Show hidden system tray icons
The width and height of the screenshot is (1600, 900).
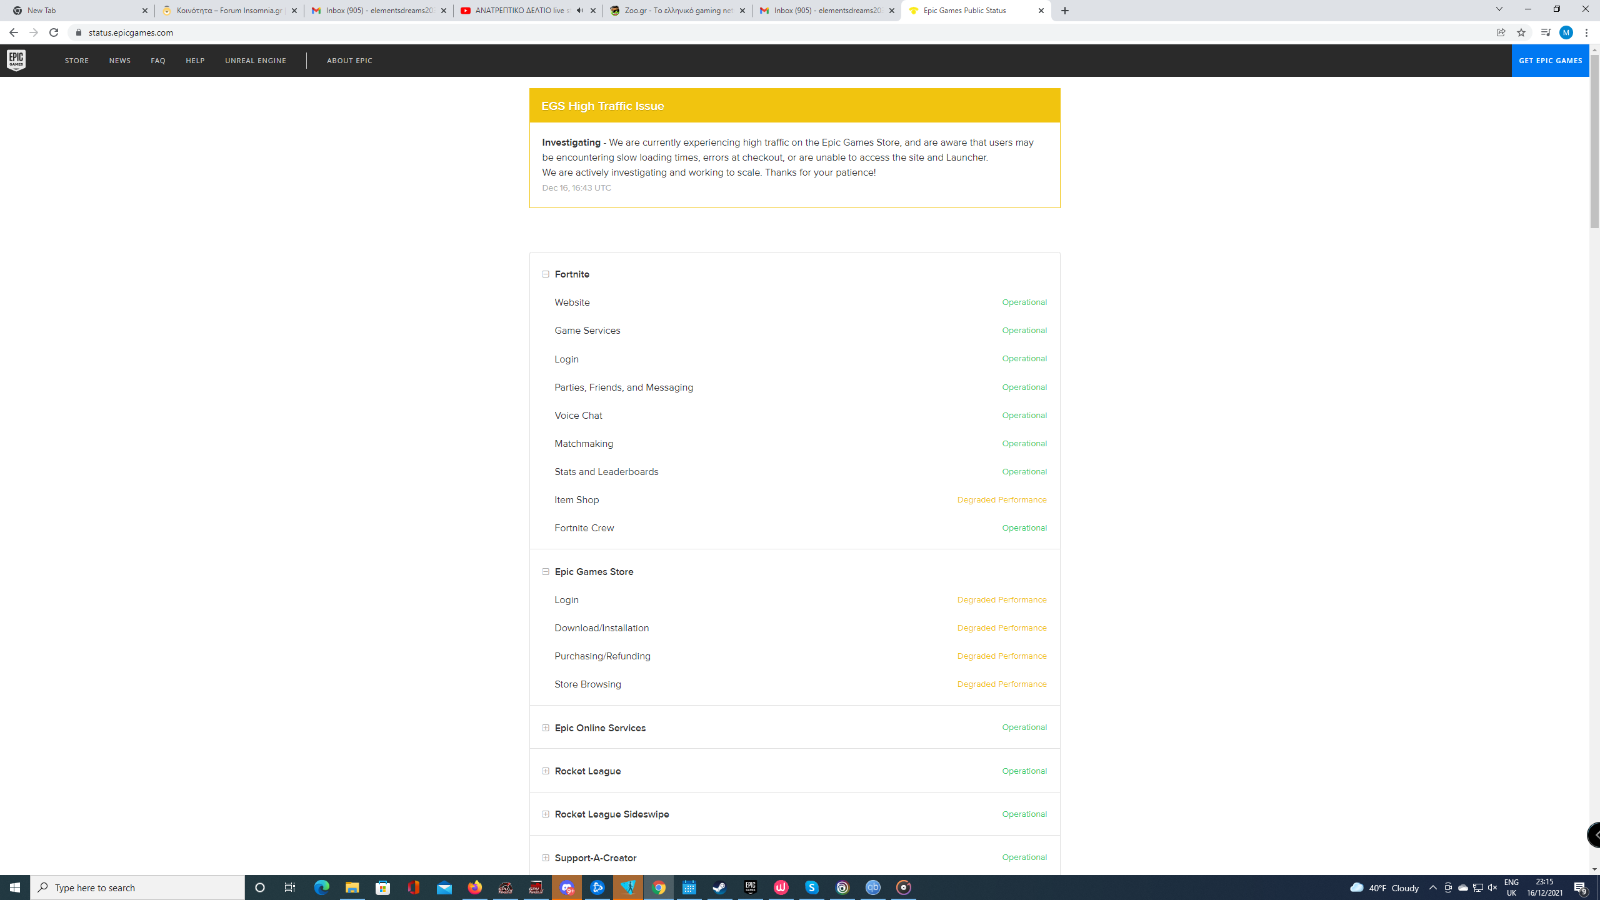1433,887
